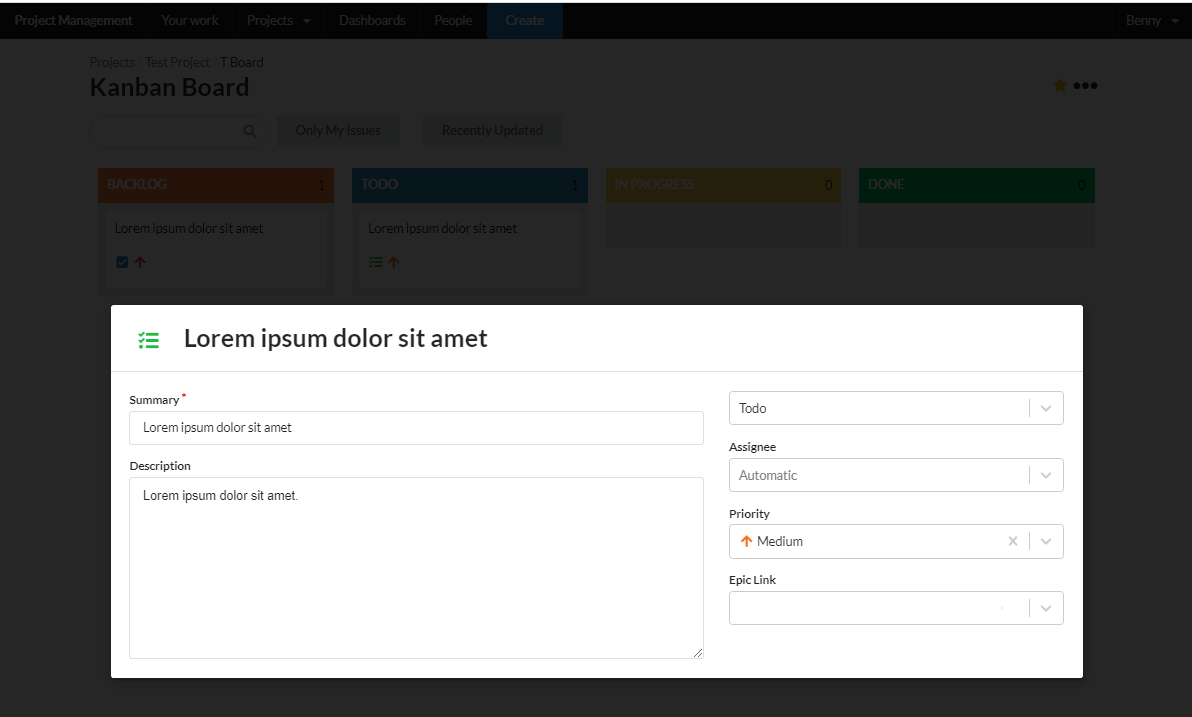Click the orange arrow in Priority field
The height and width of the screenshot is (717, 1192).
coord(746,541)
